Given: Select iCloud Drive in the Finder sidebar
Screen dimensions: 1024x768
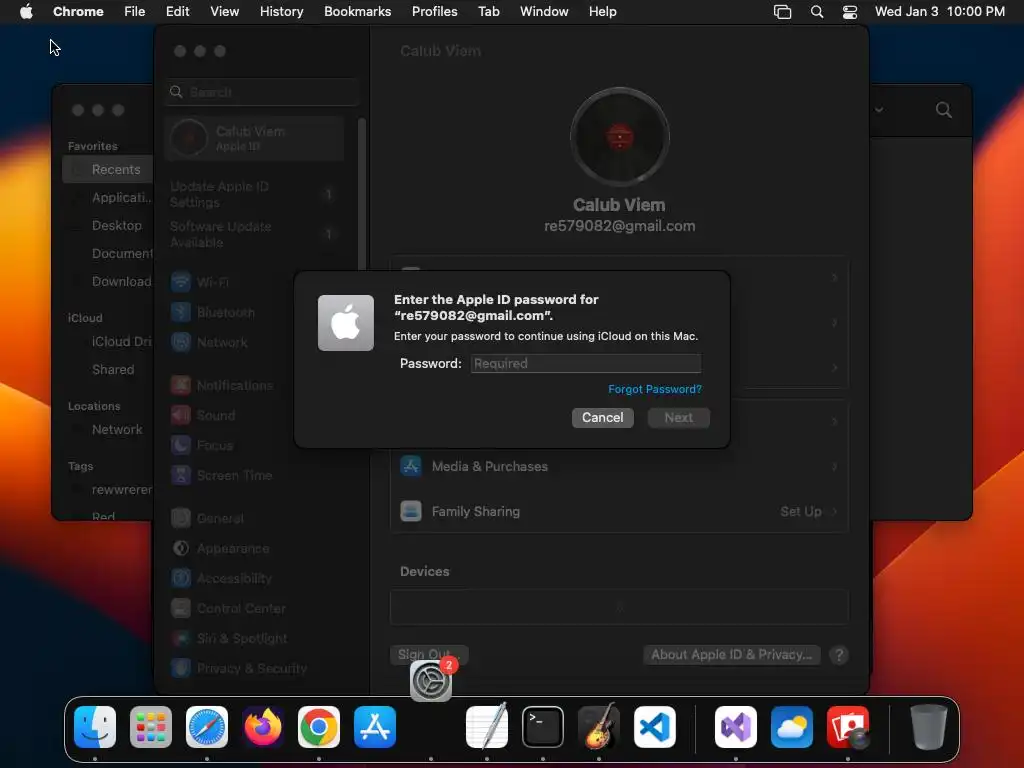Looking at the screenshot, I should 108,342.
